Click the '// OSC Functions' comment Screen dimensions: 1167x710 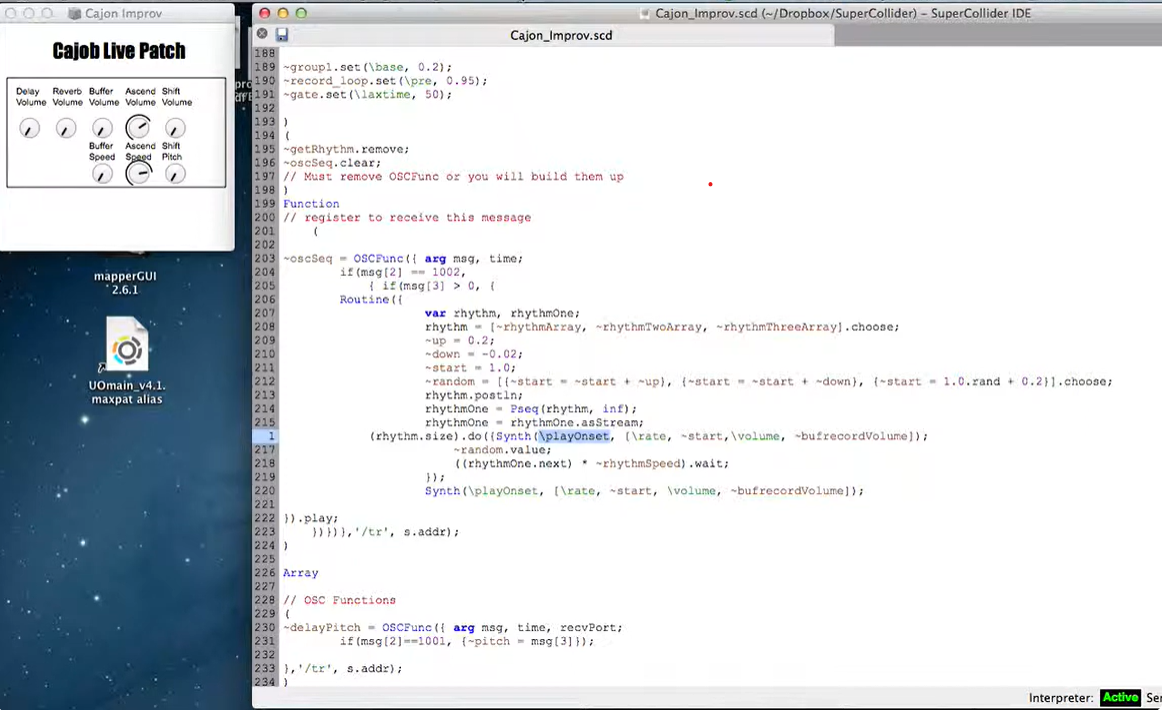tap(339, 600)
